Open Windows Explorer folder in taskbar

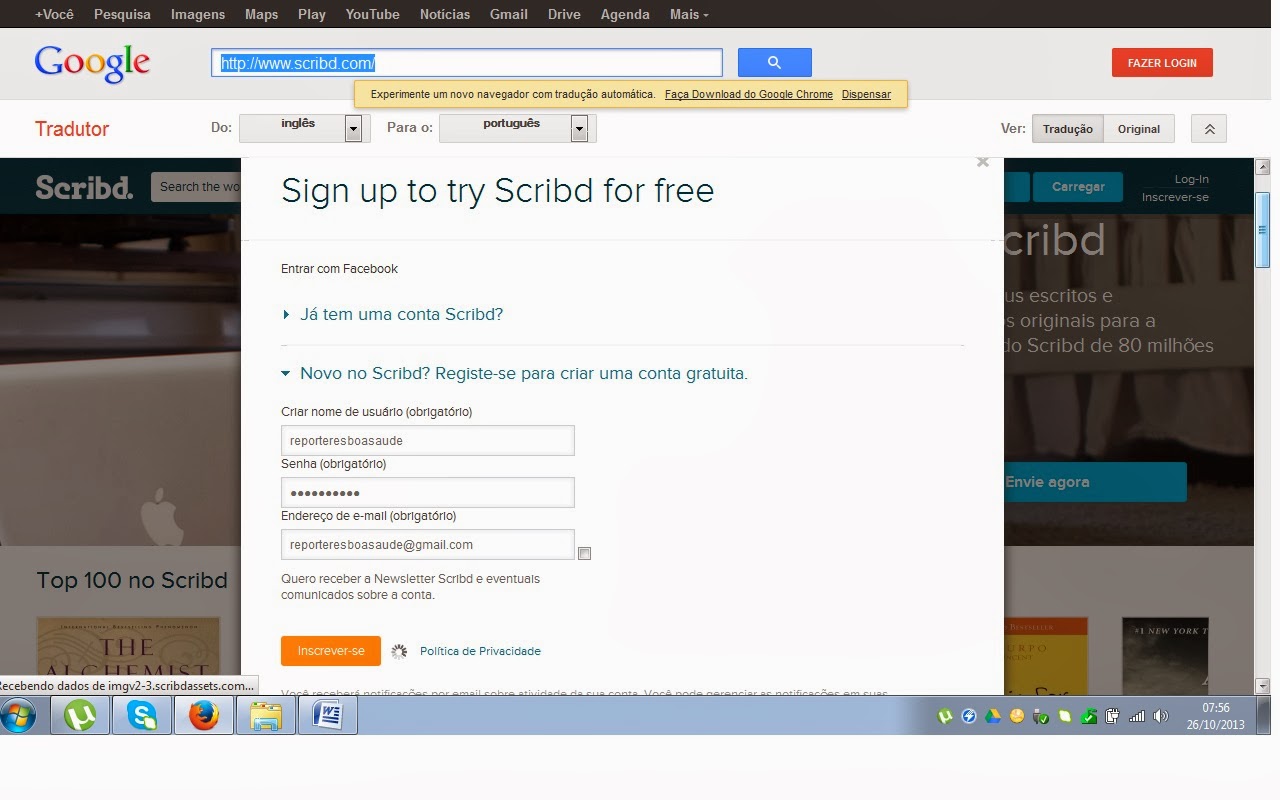pyautogui.click(x=266, y=716)
